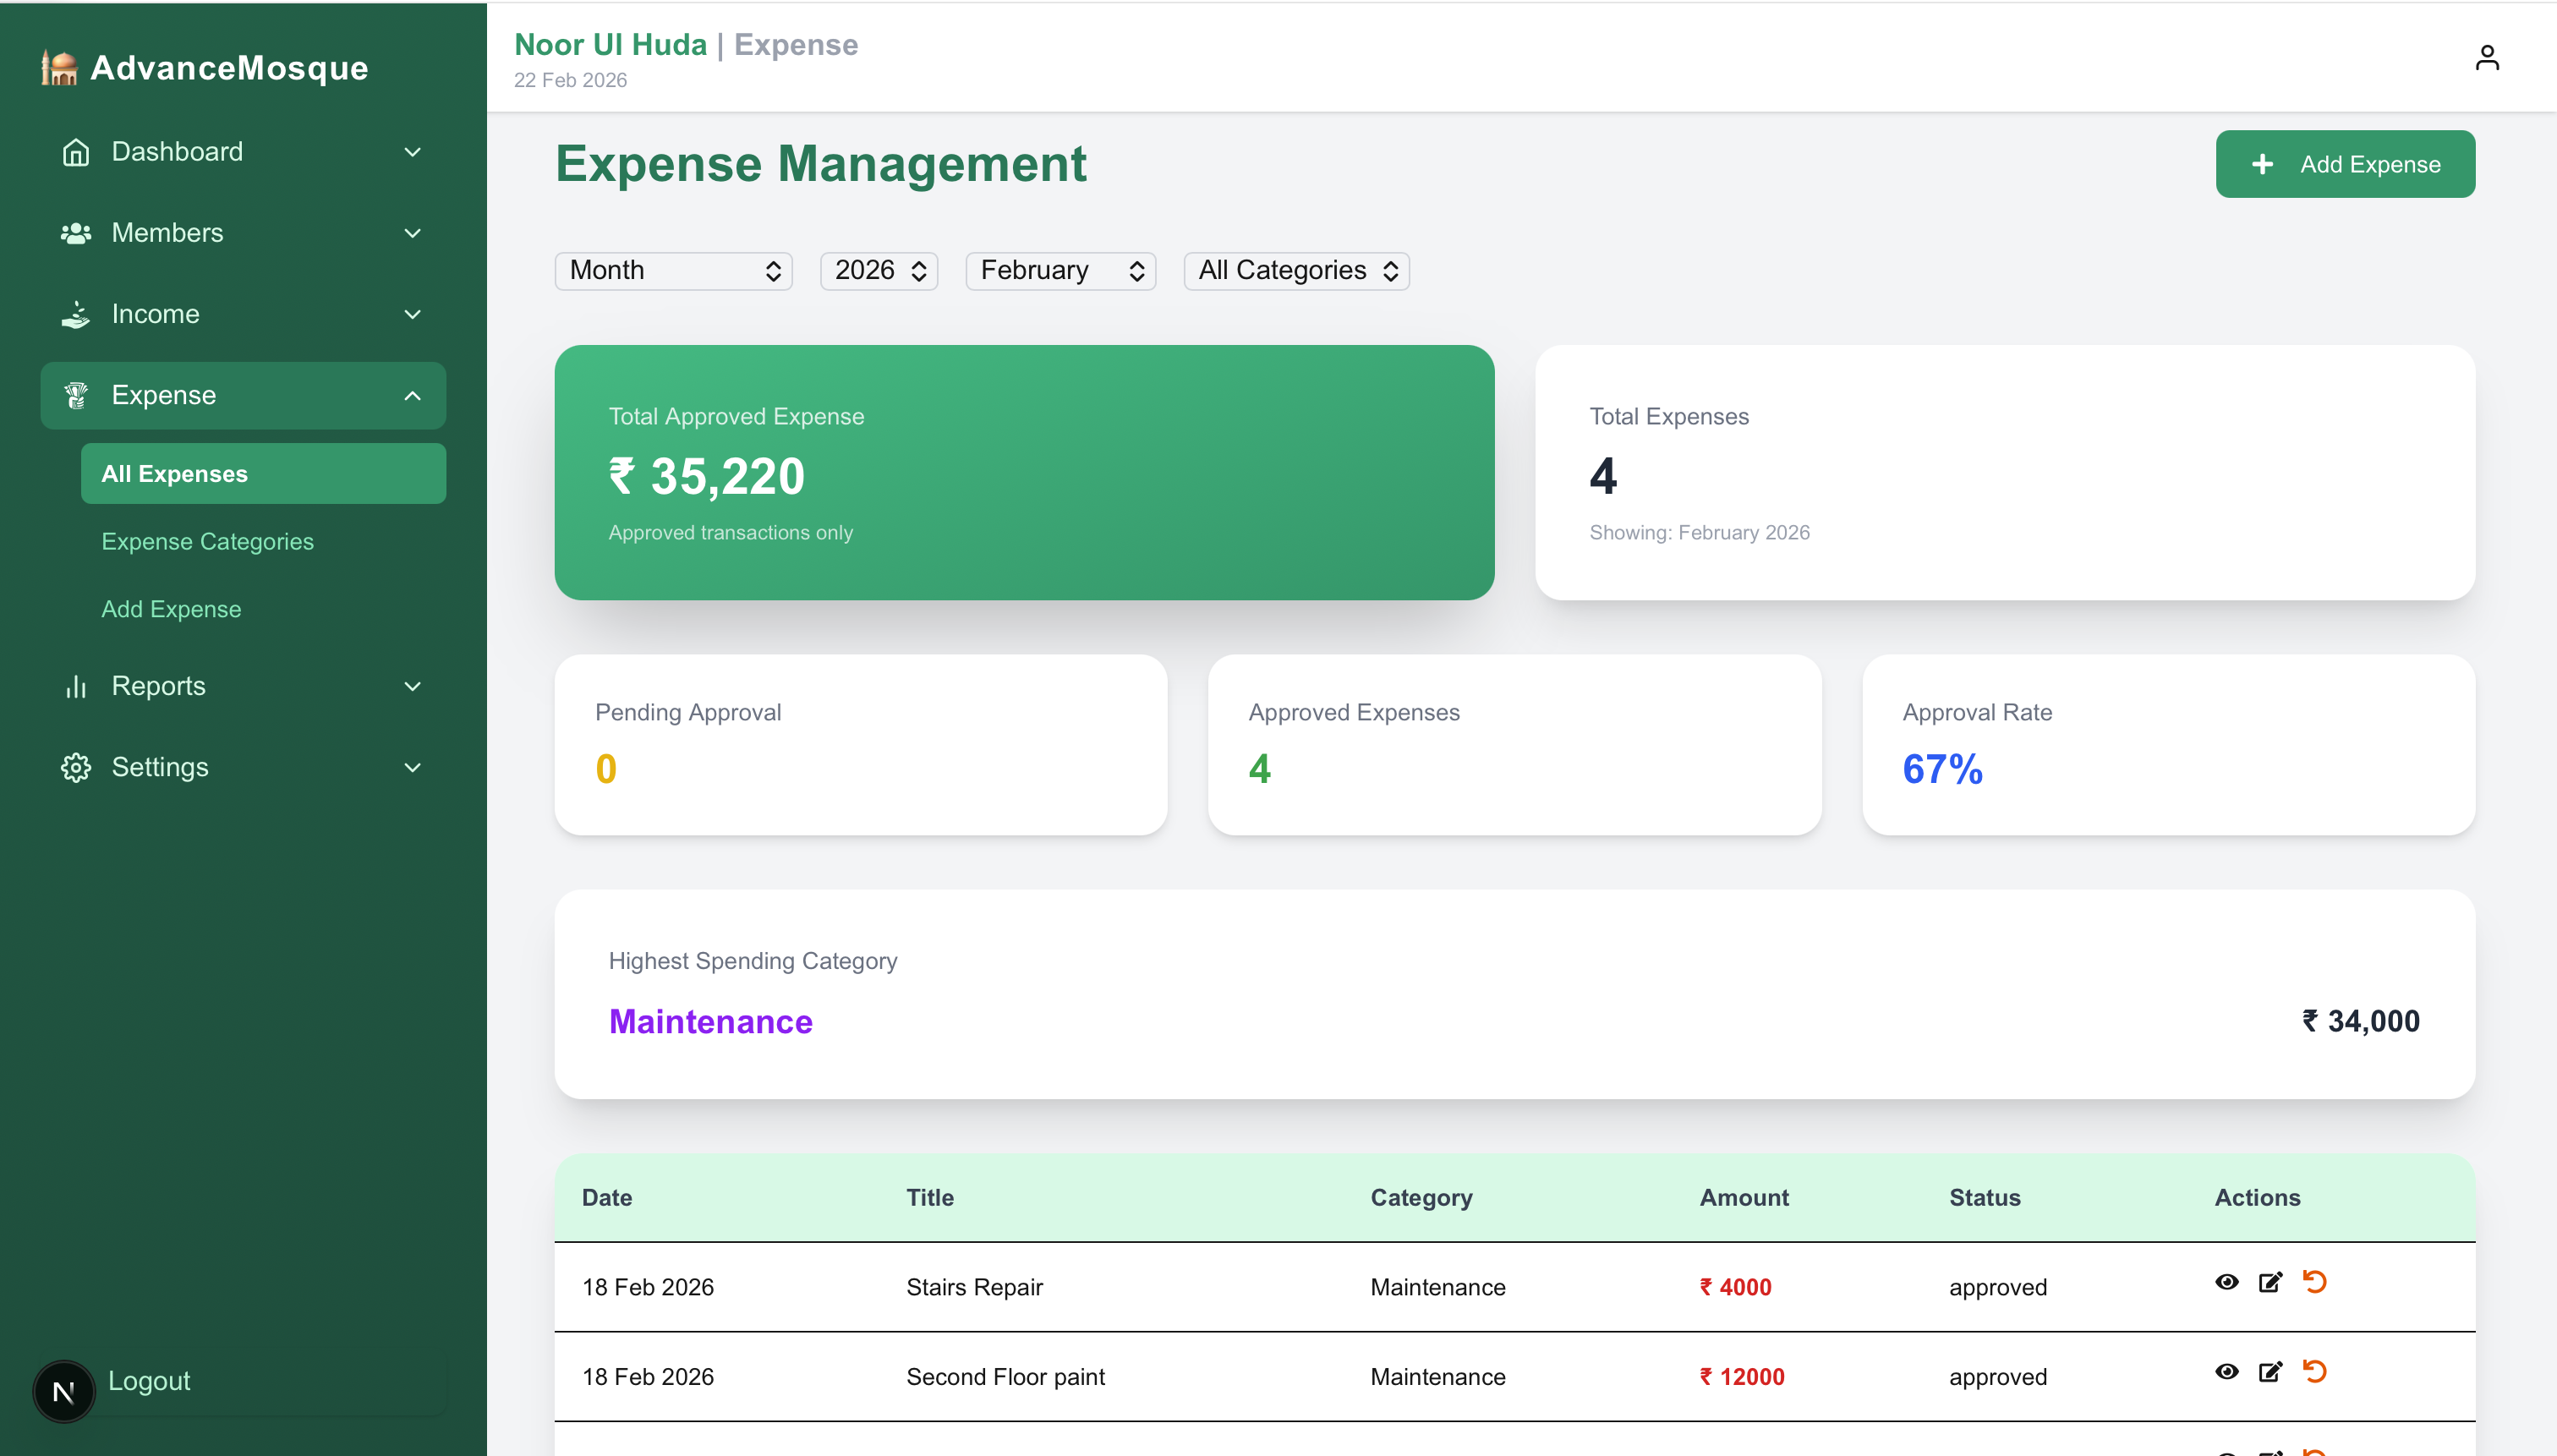Click the Add Expense button
The height and width of the screenshot is (1456, 2557).
(x=2344, y=164)
